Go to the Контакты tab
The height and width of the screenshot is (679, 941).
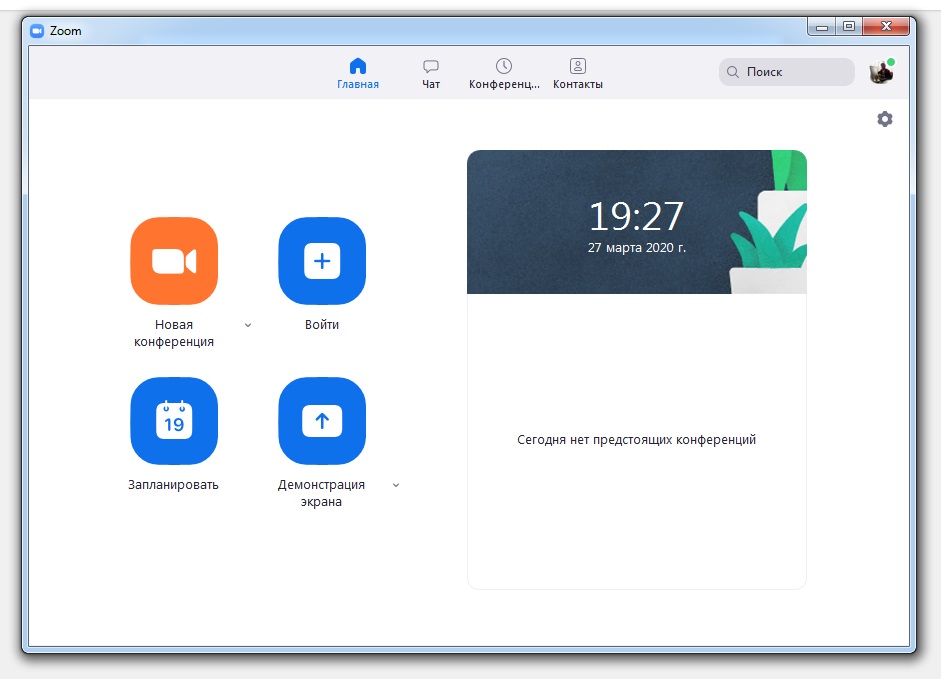[x=578, y=74]
